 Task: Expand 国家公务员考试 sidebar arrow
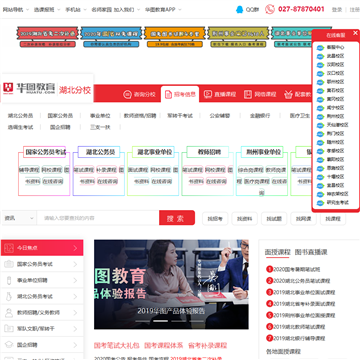(x=75, y=264)
